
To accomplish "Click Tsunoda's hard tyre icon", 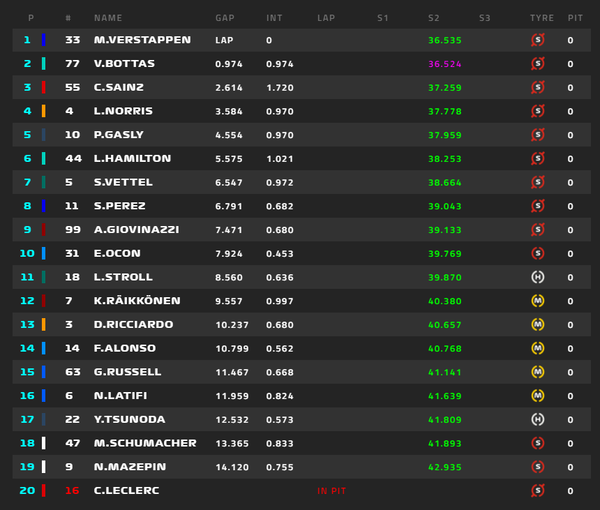I will [538, 419].
